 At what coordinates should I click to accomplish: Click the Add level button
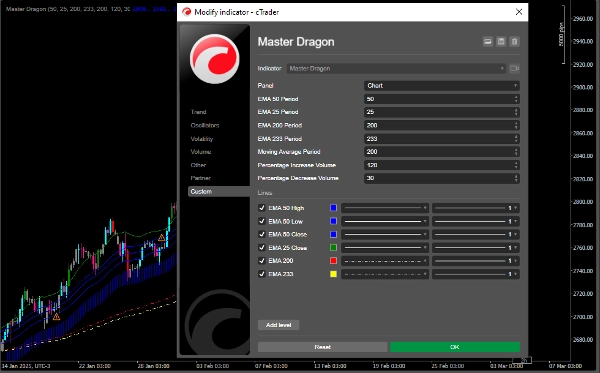(279, 325)
